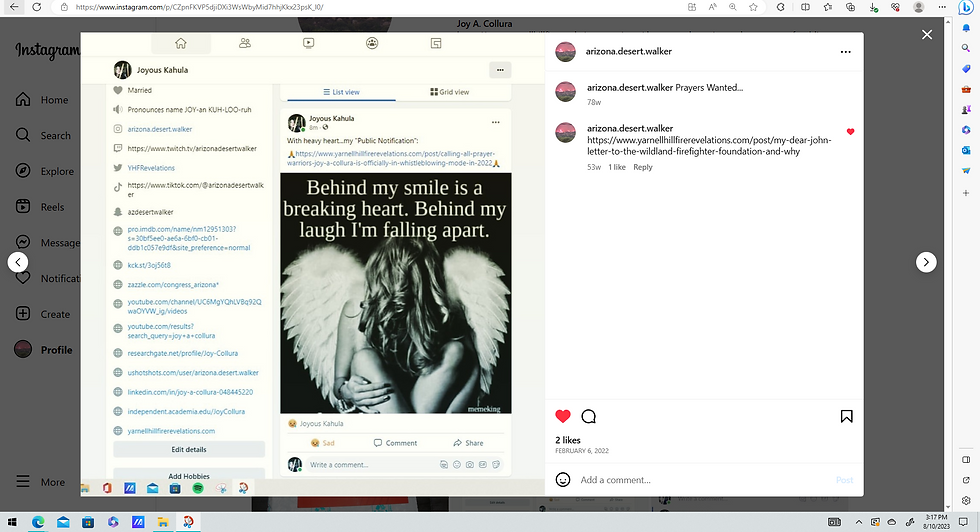Image resolution: width=980 pixels, height=532 pixels.
Task: Start Read aloud in browser toolbar
Action: (712, 7)
